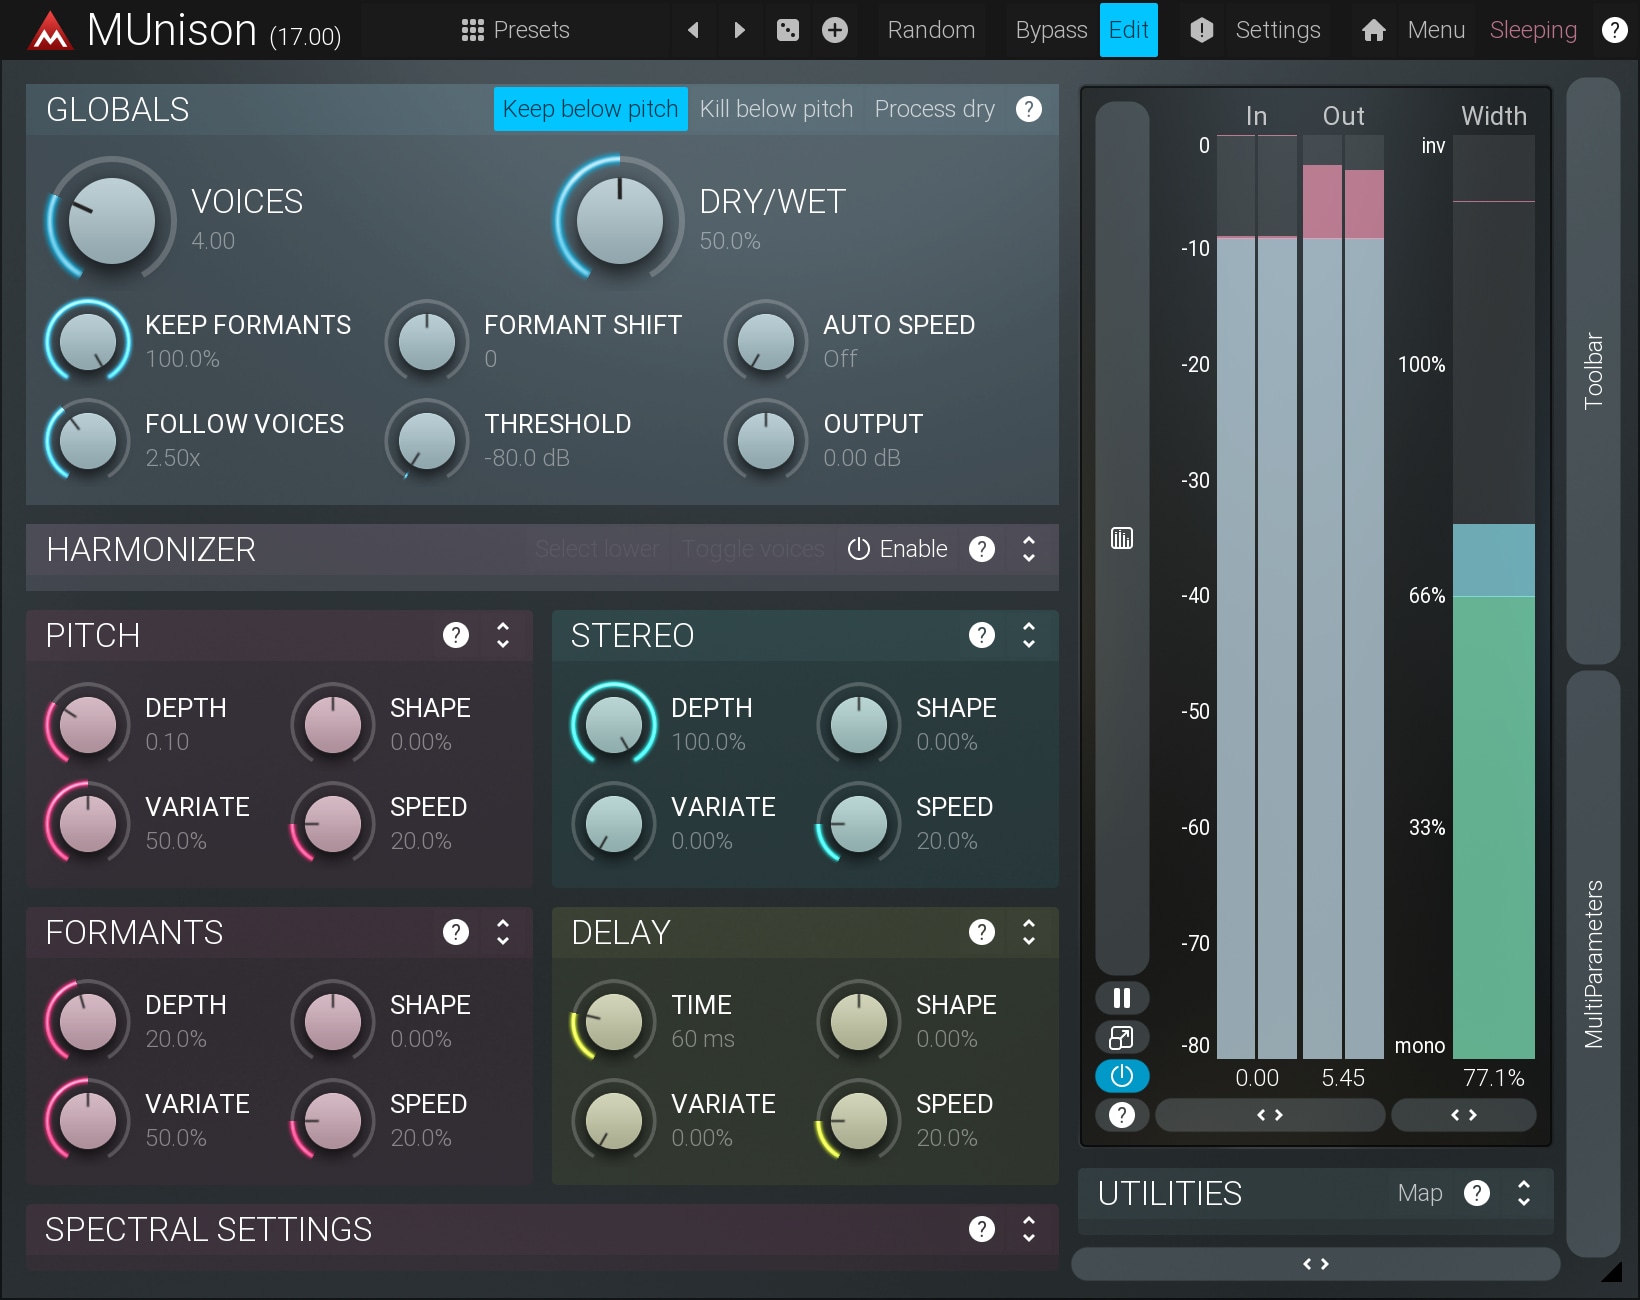Pause the meter display
The width and height of the screenshot is (1640, 1300).
[x=1122, y=998]
